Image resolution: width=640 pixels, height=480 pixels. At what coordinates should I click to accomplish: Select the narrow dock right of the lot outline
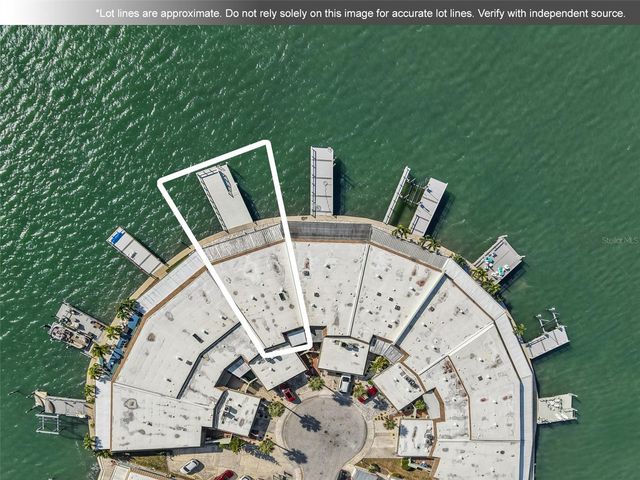322,181
